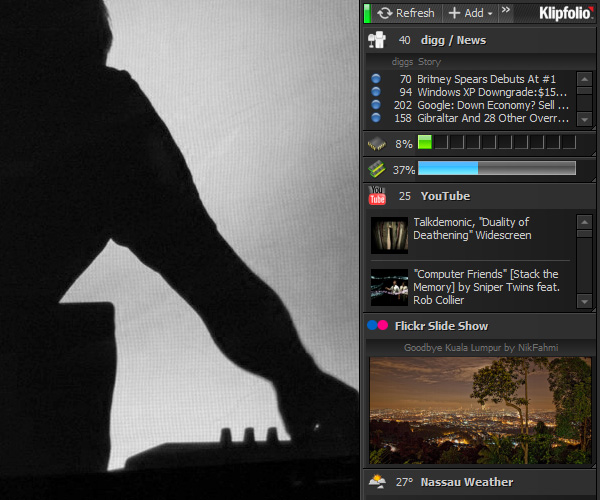Click the Nassau Weather sun-cloud icon
Screen dimensions: 600x500
click(x=377, y=481)
